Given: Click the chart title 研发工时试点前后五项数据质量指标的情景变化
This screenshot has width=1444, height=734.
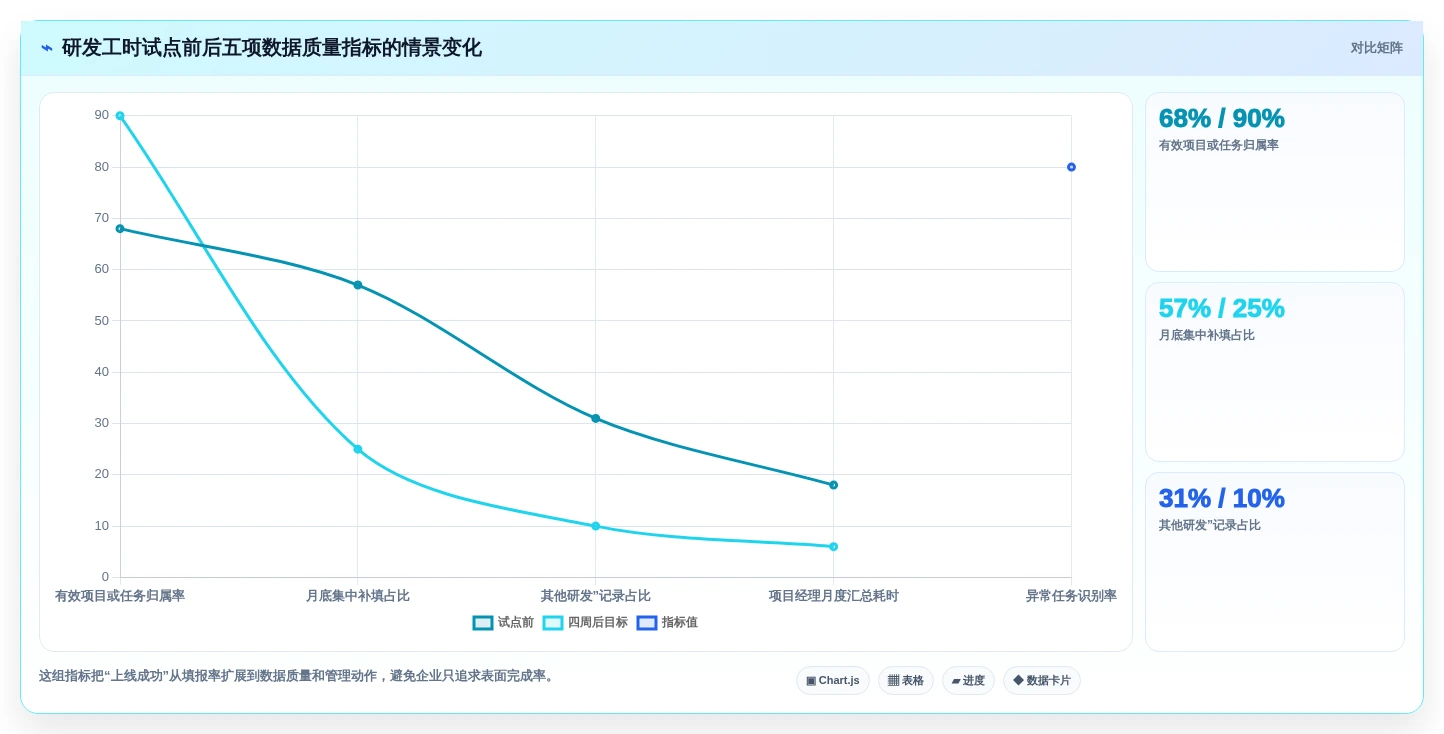Looking at the screenshot, I should pos(272,48).
